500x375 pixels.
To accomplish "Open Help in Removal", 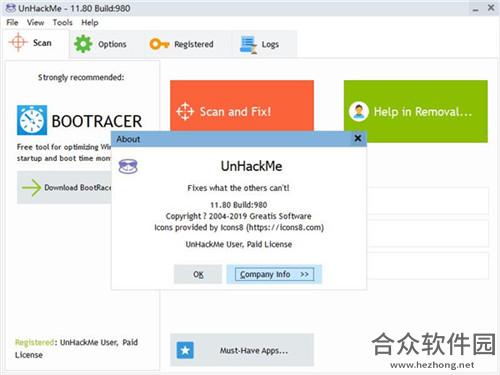I will [416, 111].
